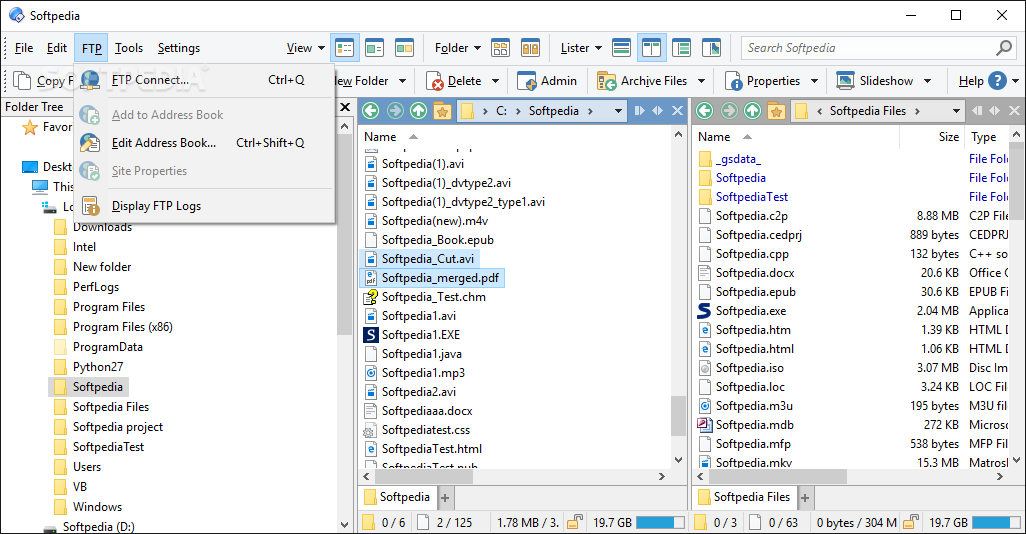
Task: Click the Help button
Action: point(982,81)
